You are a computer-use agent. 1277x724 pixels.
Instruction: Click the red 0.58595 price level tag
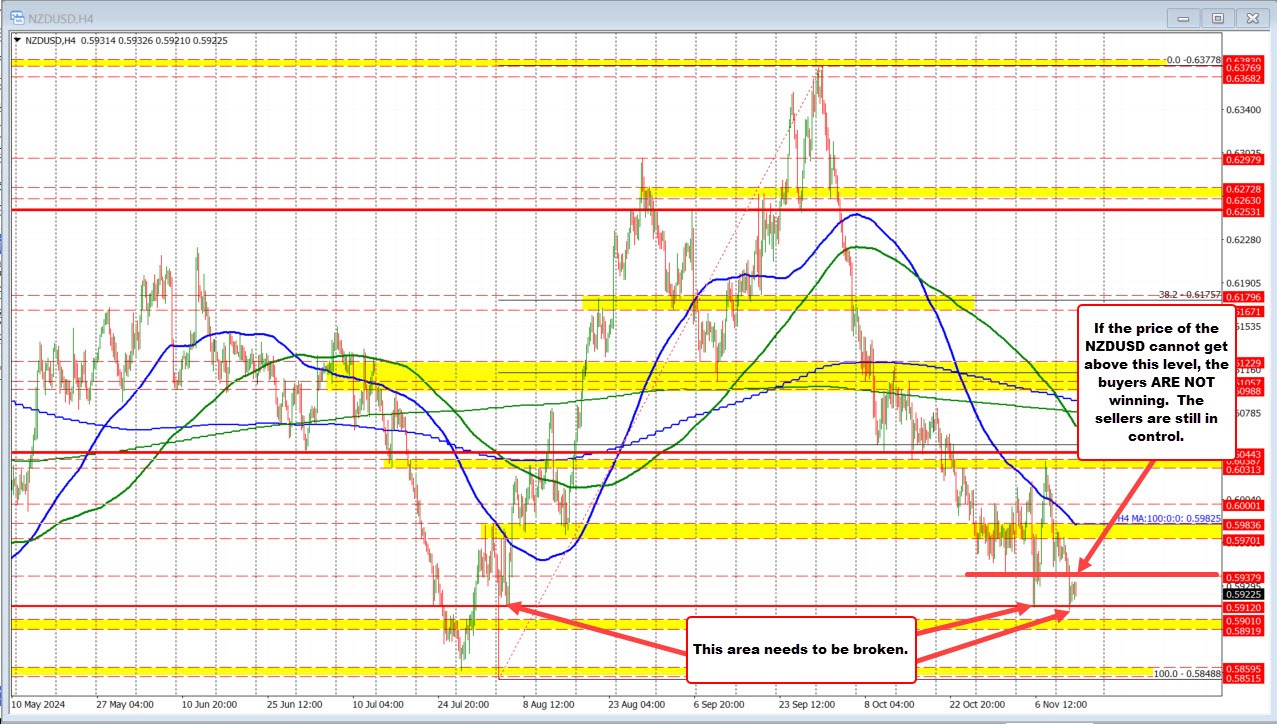[x=1242, y=667]
